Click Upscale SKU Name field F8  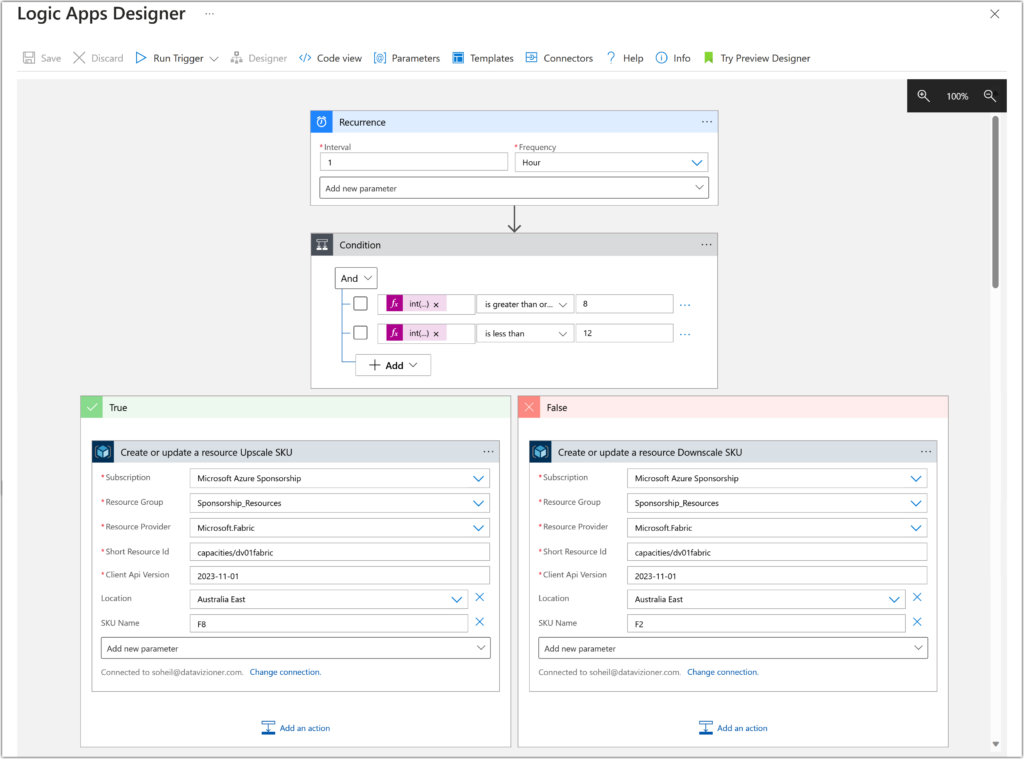point(329,624)
